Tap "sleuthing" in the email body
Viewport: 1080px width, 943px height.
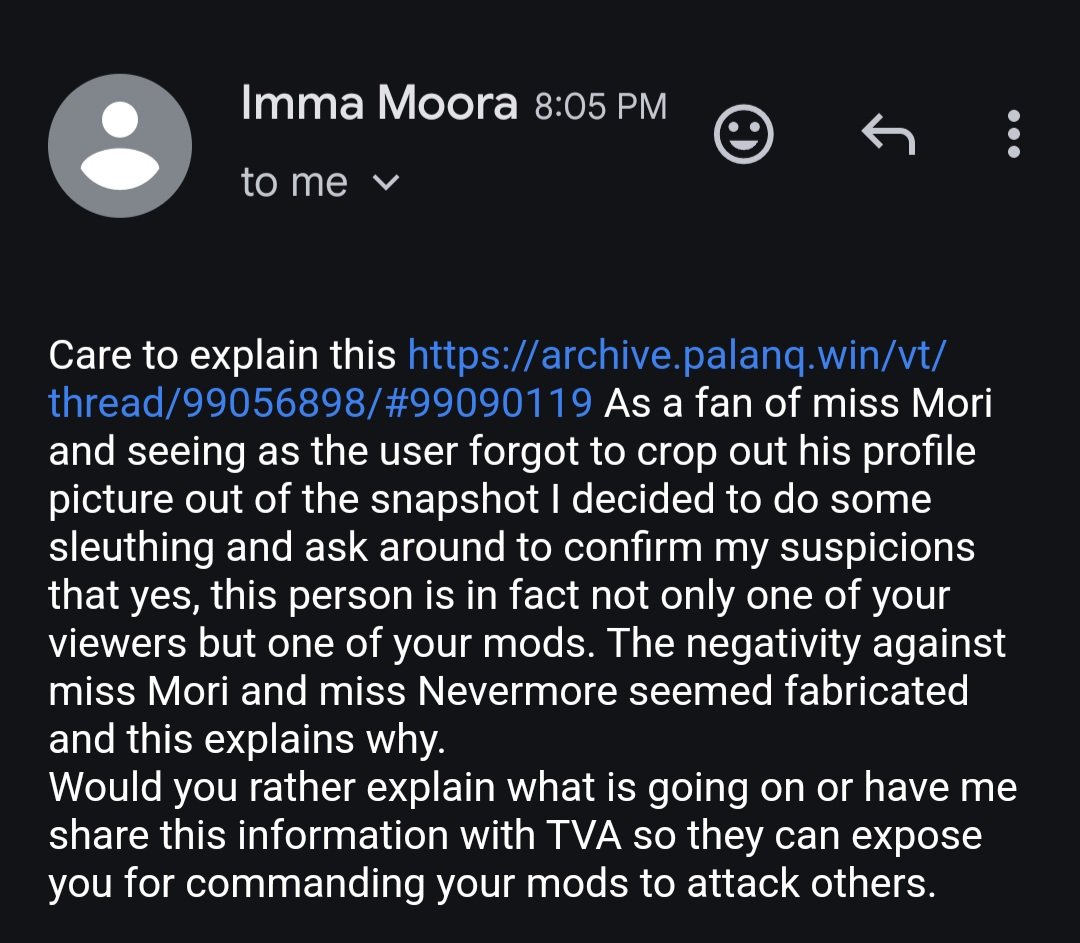[x=132, y=548]
